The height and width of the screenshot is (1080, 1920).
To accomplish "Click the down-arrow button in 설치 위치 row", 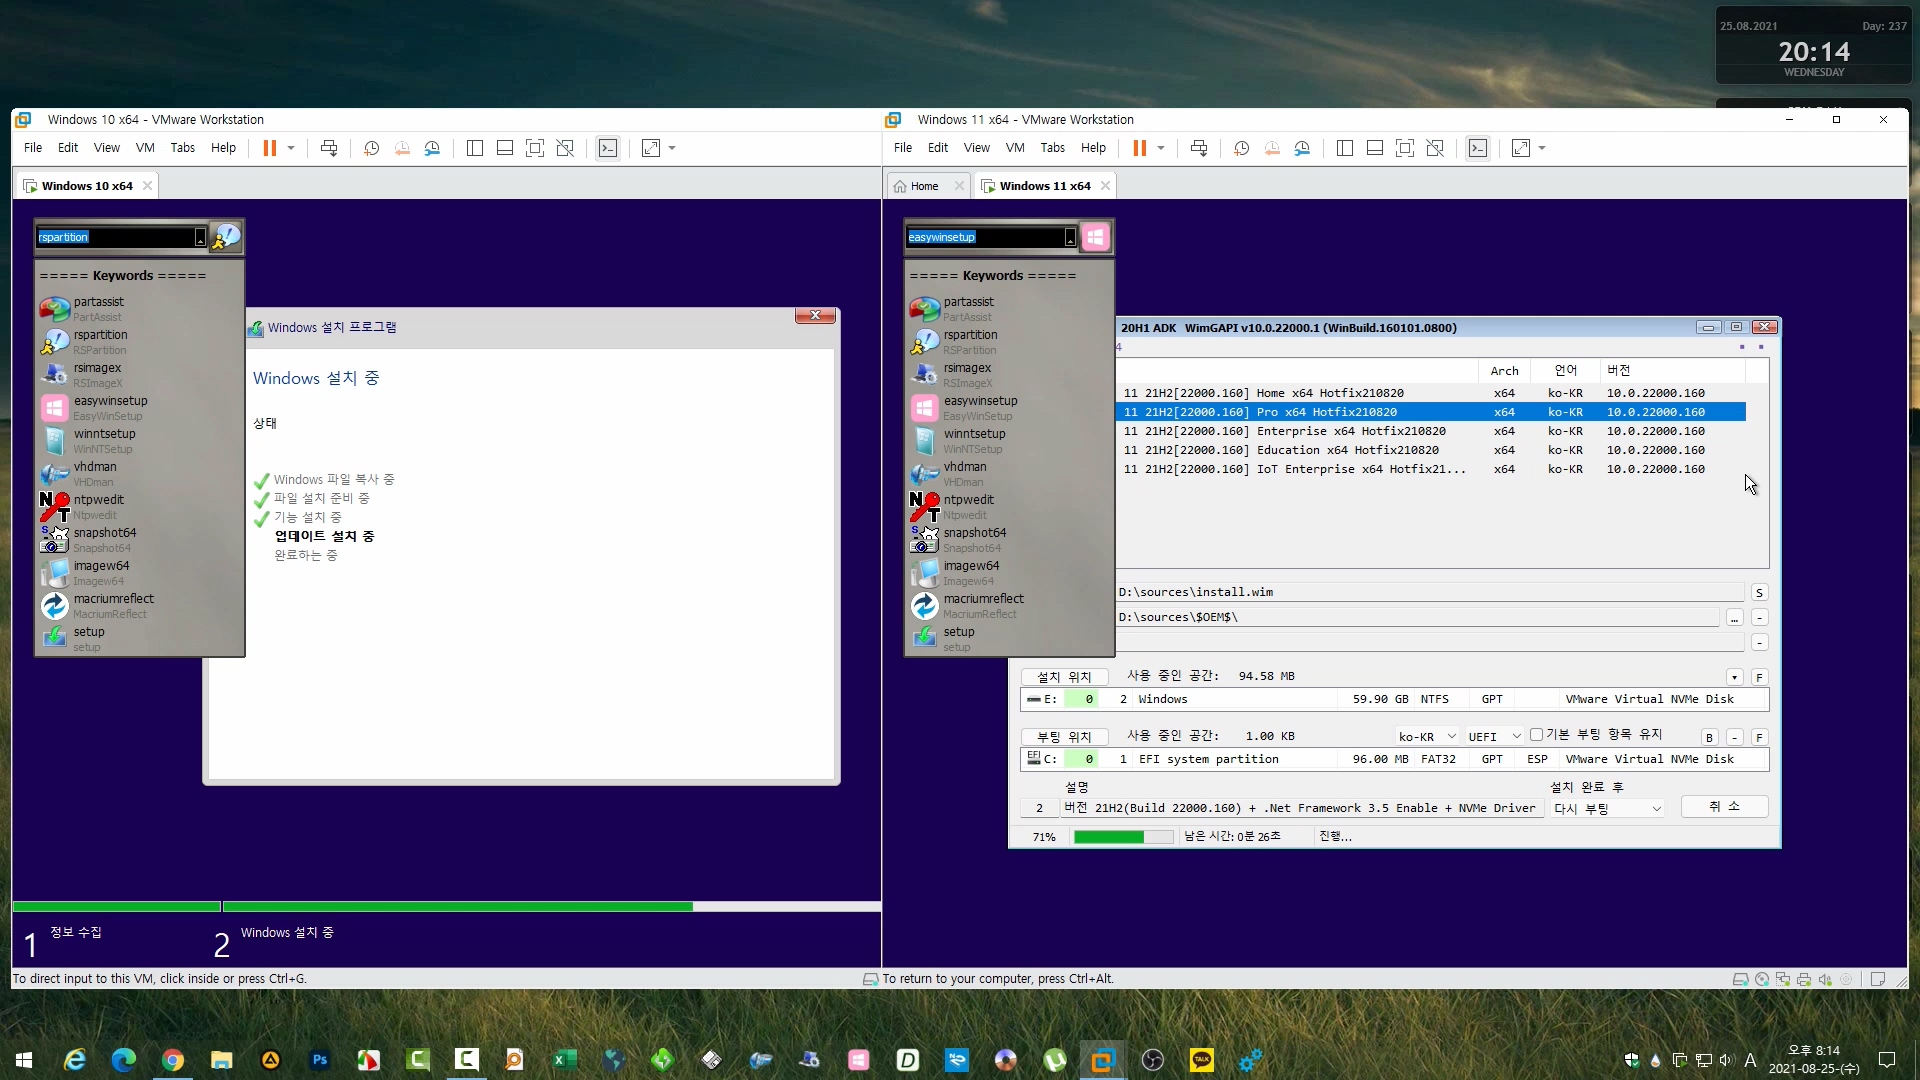I will coord(1734,677).
